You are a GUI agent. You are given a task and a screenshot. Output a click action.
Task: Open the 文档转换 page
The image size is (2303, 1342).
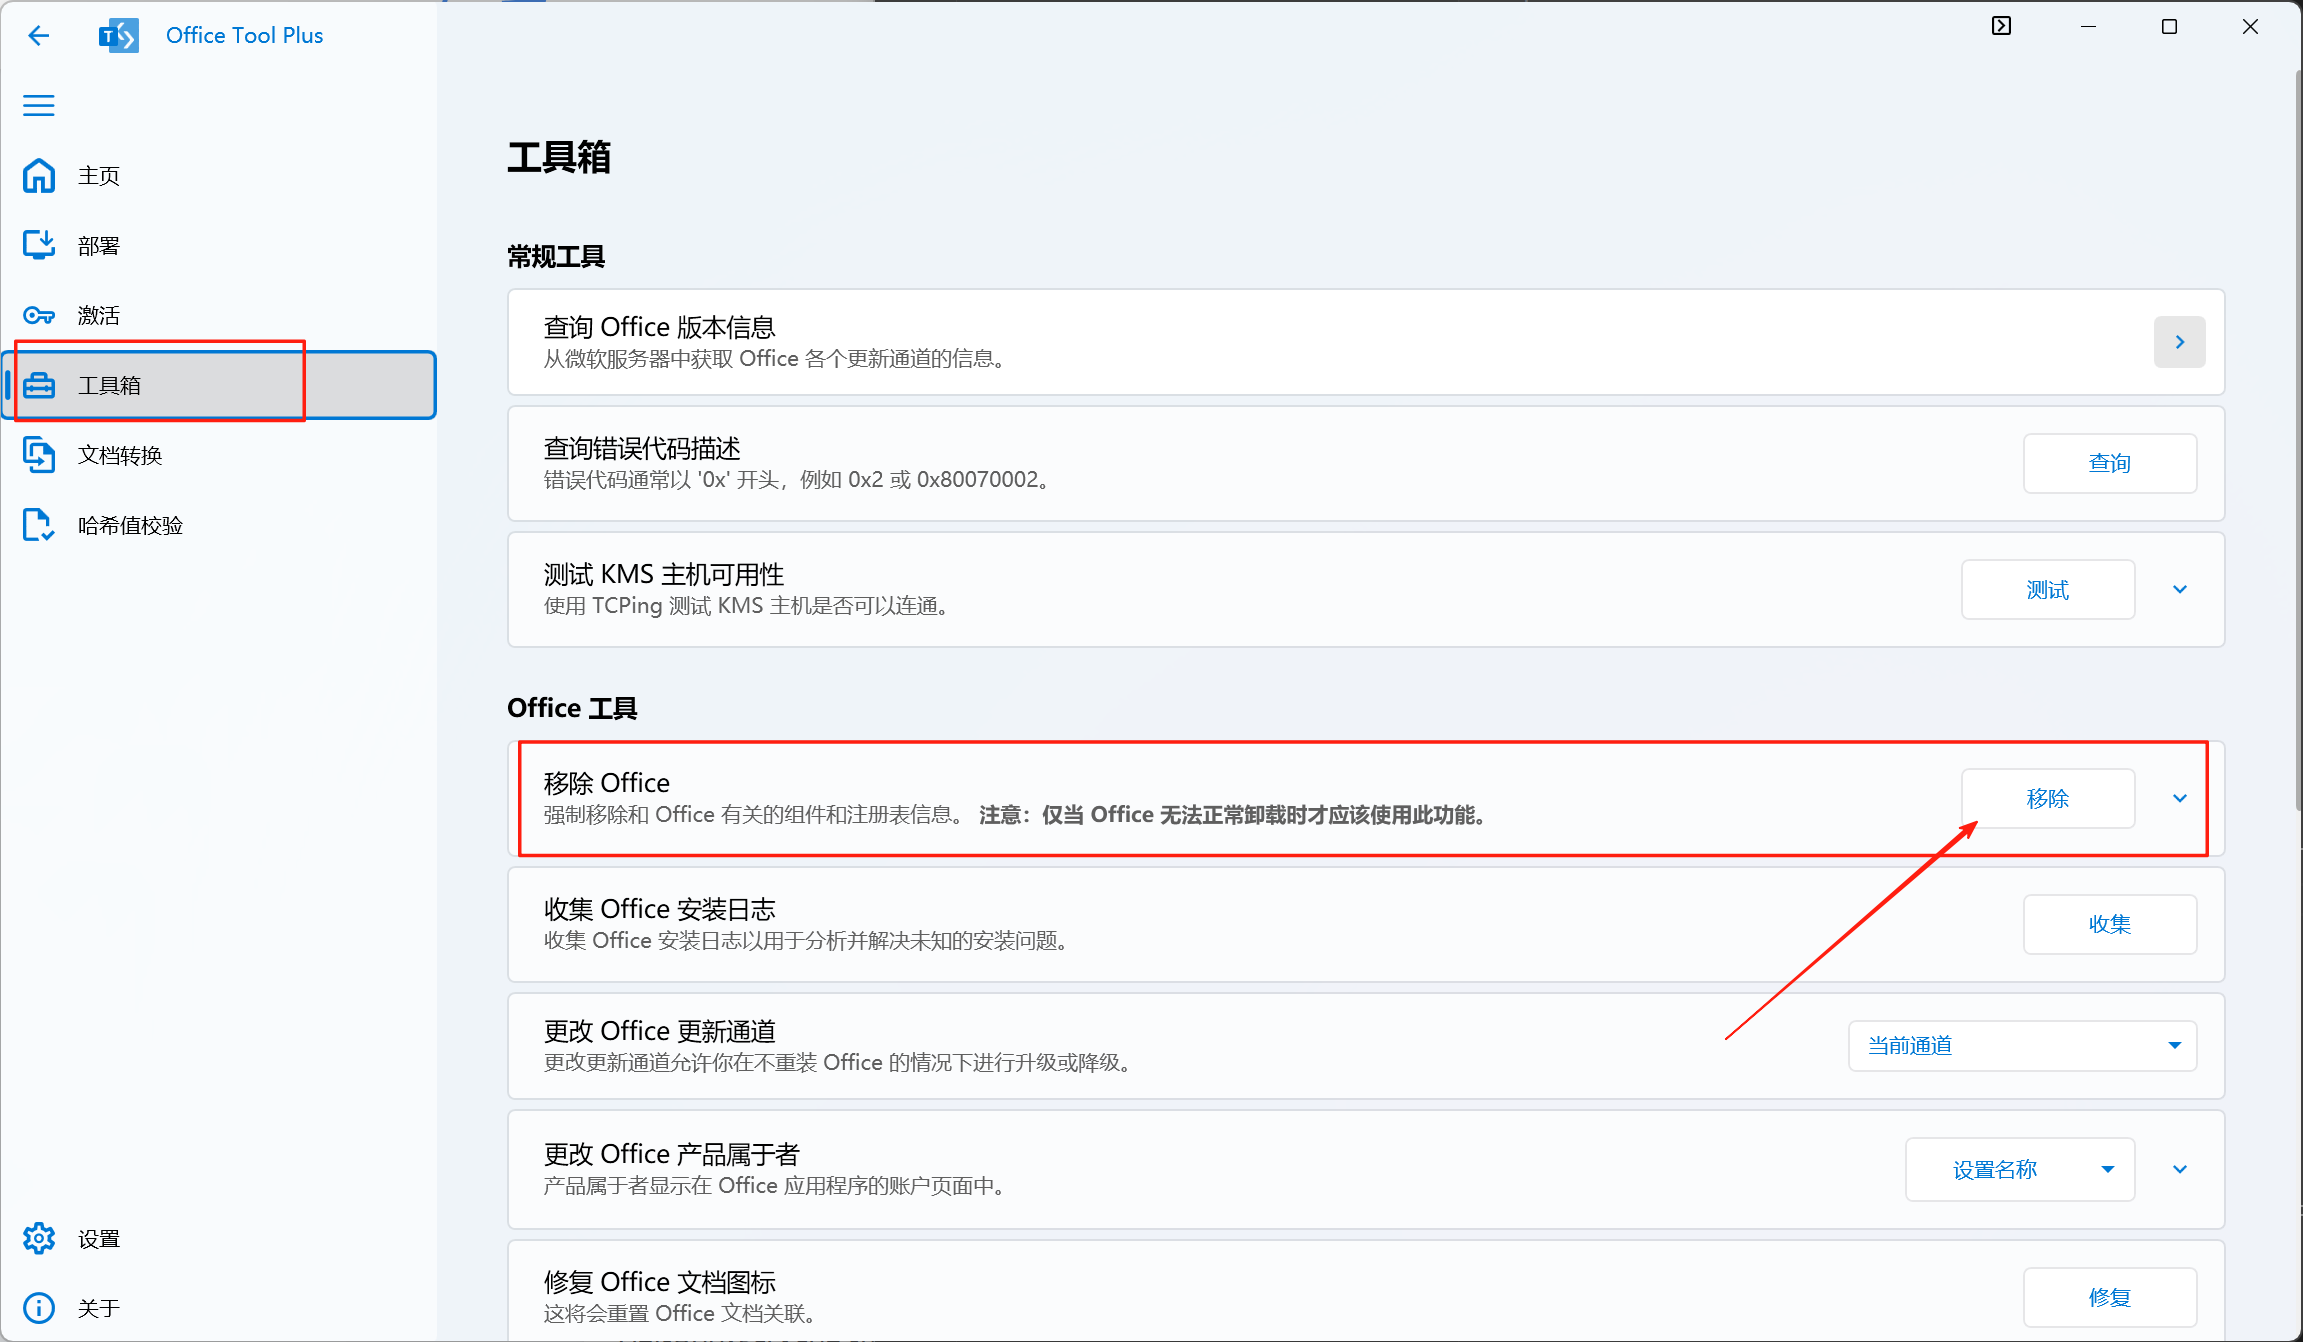click(x=219, y=455)
